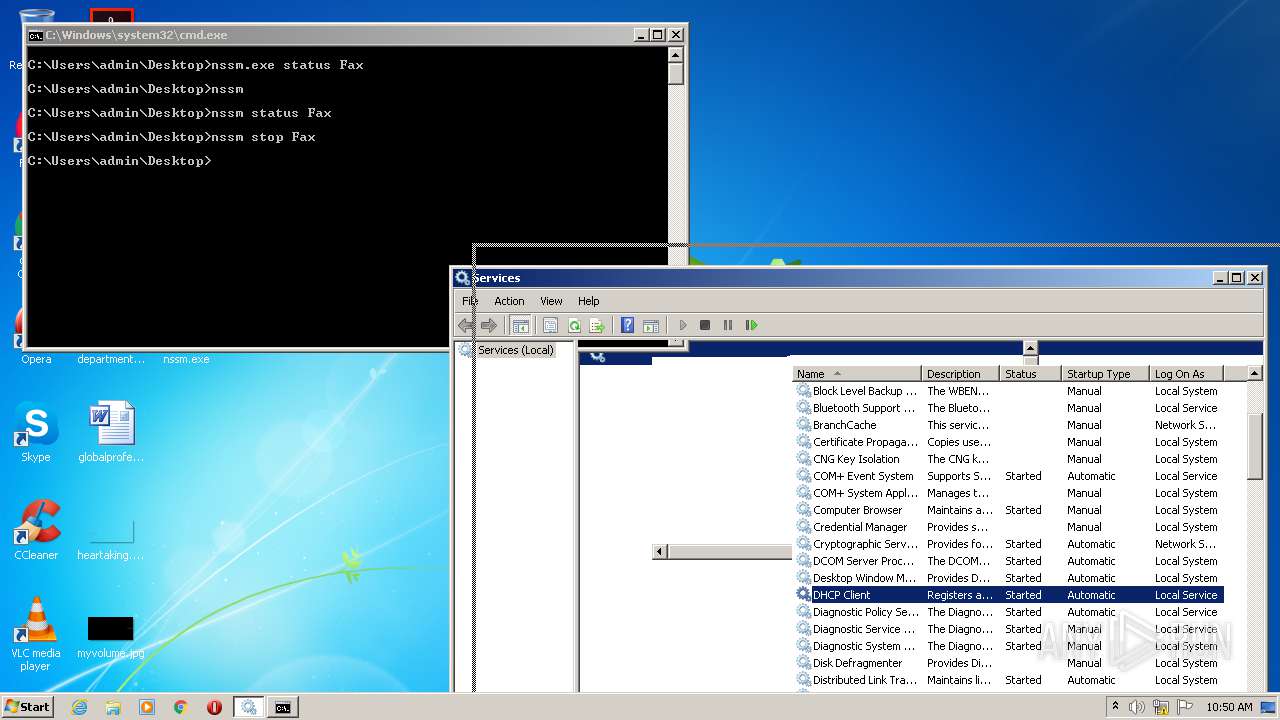Click the cmd.exe window scrollbar up arrow
Viewport: 1280px width, 720px height.
676,55
